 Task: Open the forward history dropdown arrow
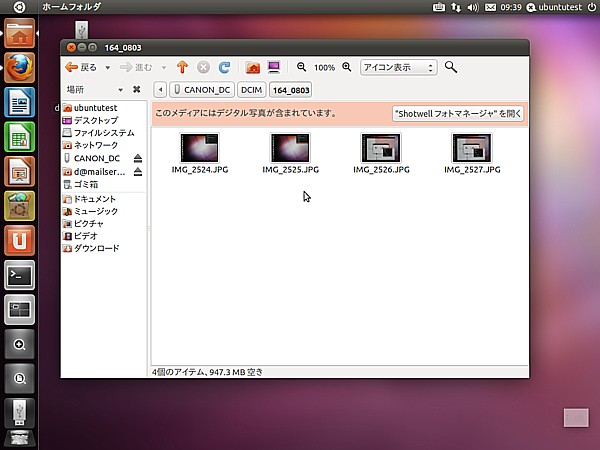coord(164,68)
